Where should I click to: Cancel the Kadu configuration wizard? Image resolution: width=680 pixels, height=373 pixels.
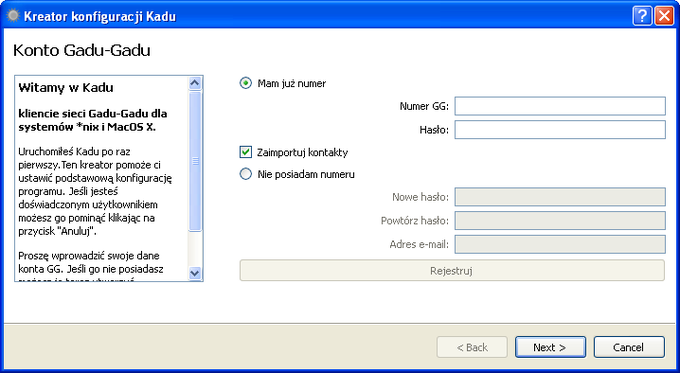point(629,347)
